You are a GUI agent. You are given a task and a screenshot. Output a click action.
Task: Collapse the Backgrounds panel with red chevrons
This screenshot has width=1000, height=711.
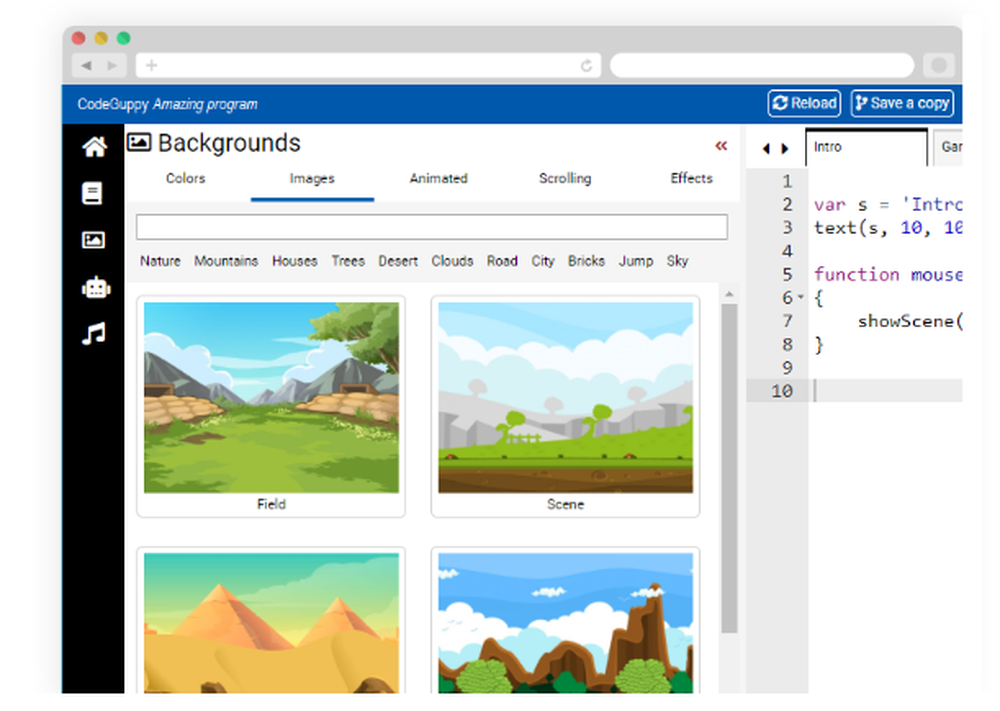coord(721,146)
